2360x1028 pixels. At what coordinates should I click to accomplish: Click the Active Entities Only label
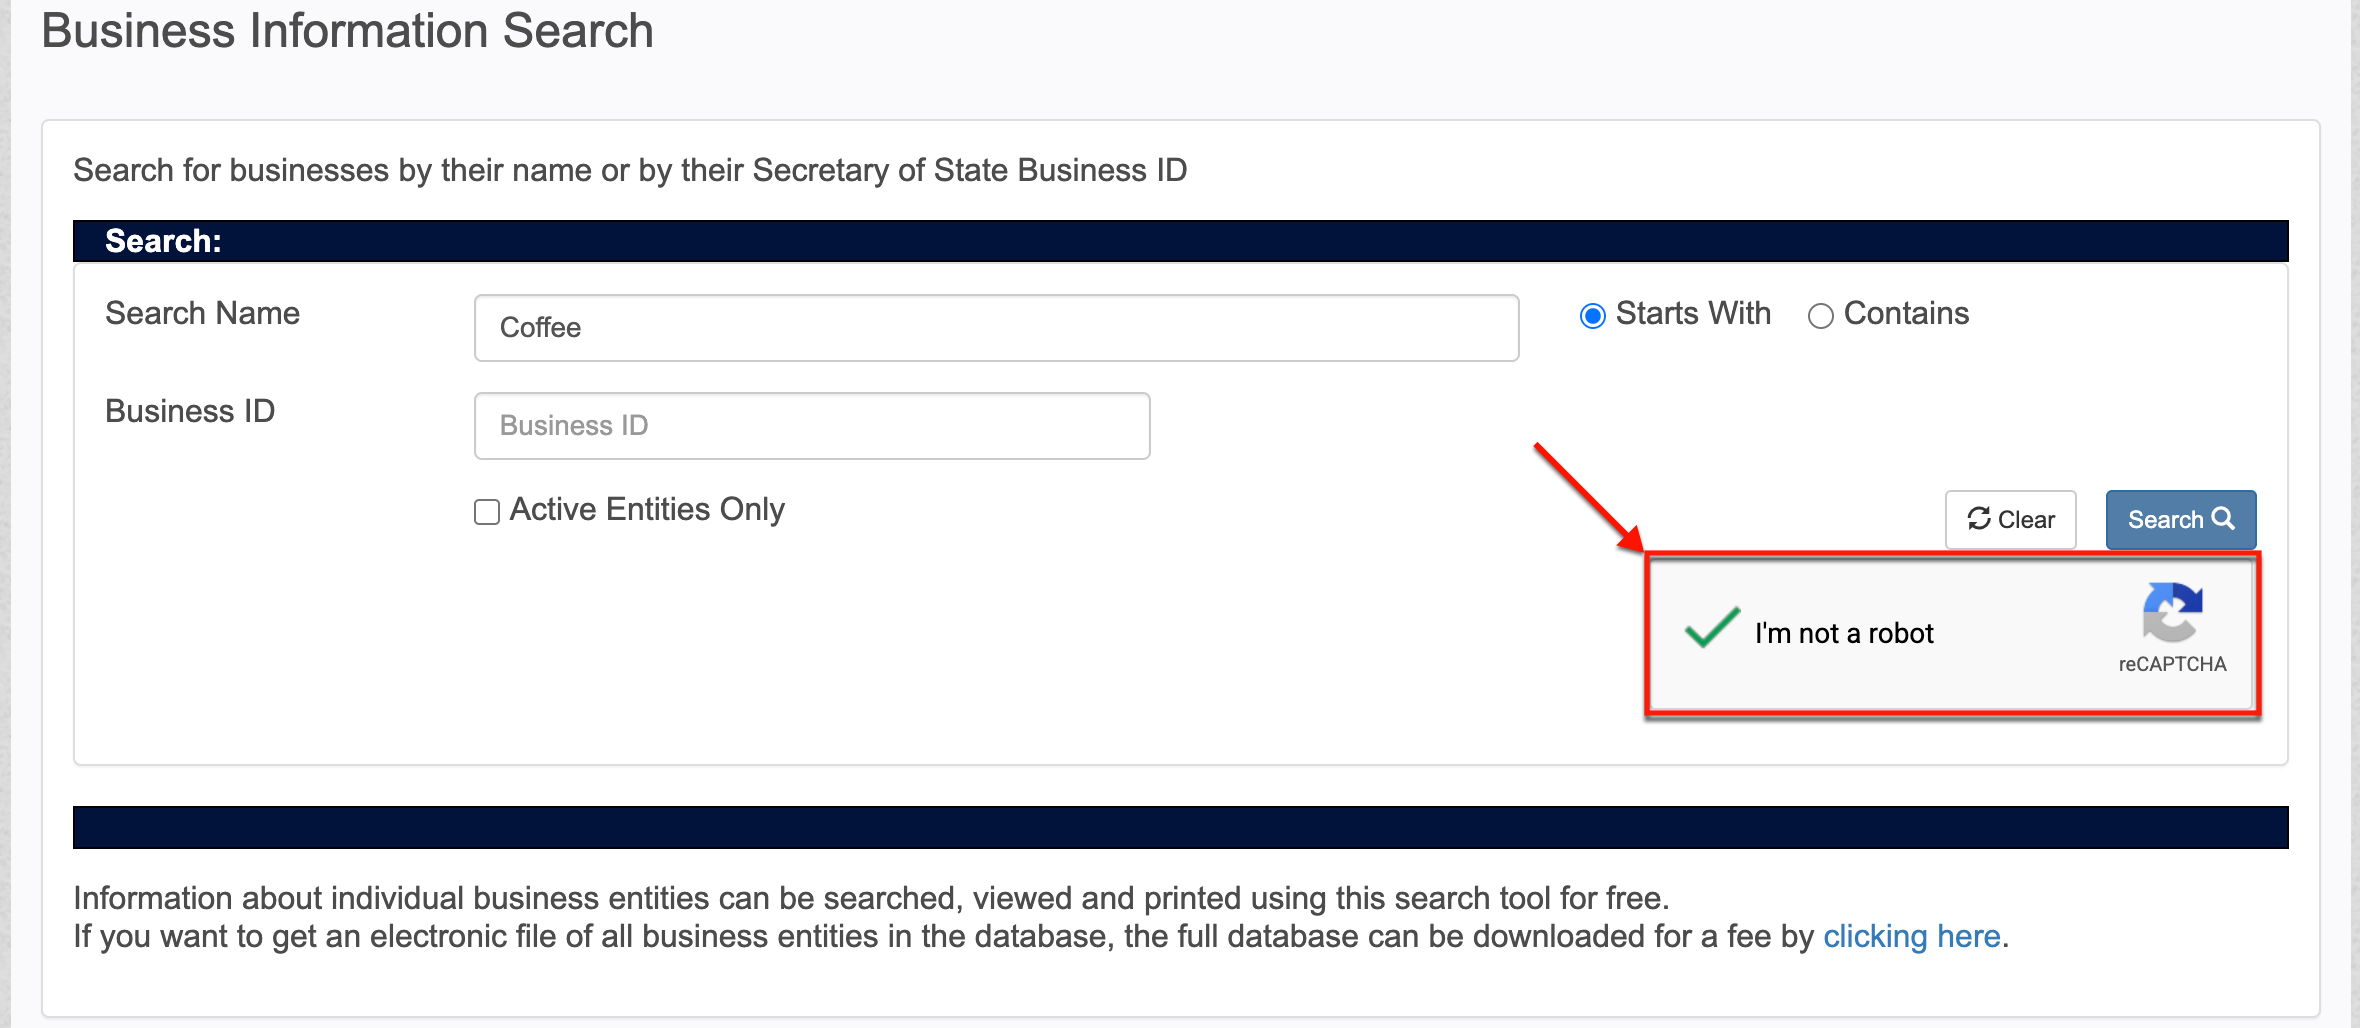tap(647, 510)
